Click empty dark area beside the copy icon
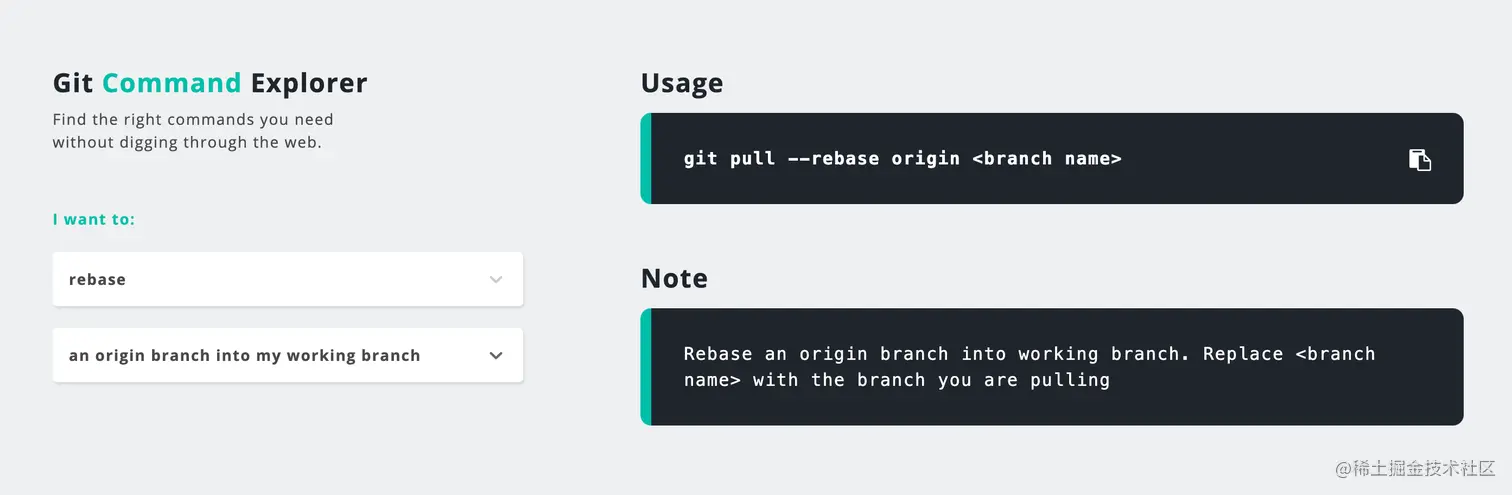Image resolution: width=1512 pixels, height=495 pixels. 1300,159
